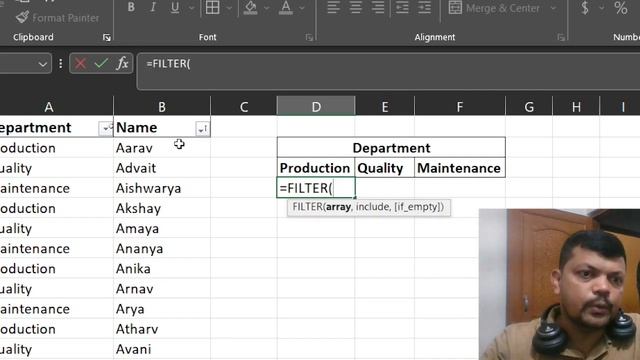Click formula bar options dots

coord(60,64)
